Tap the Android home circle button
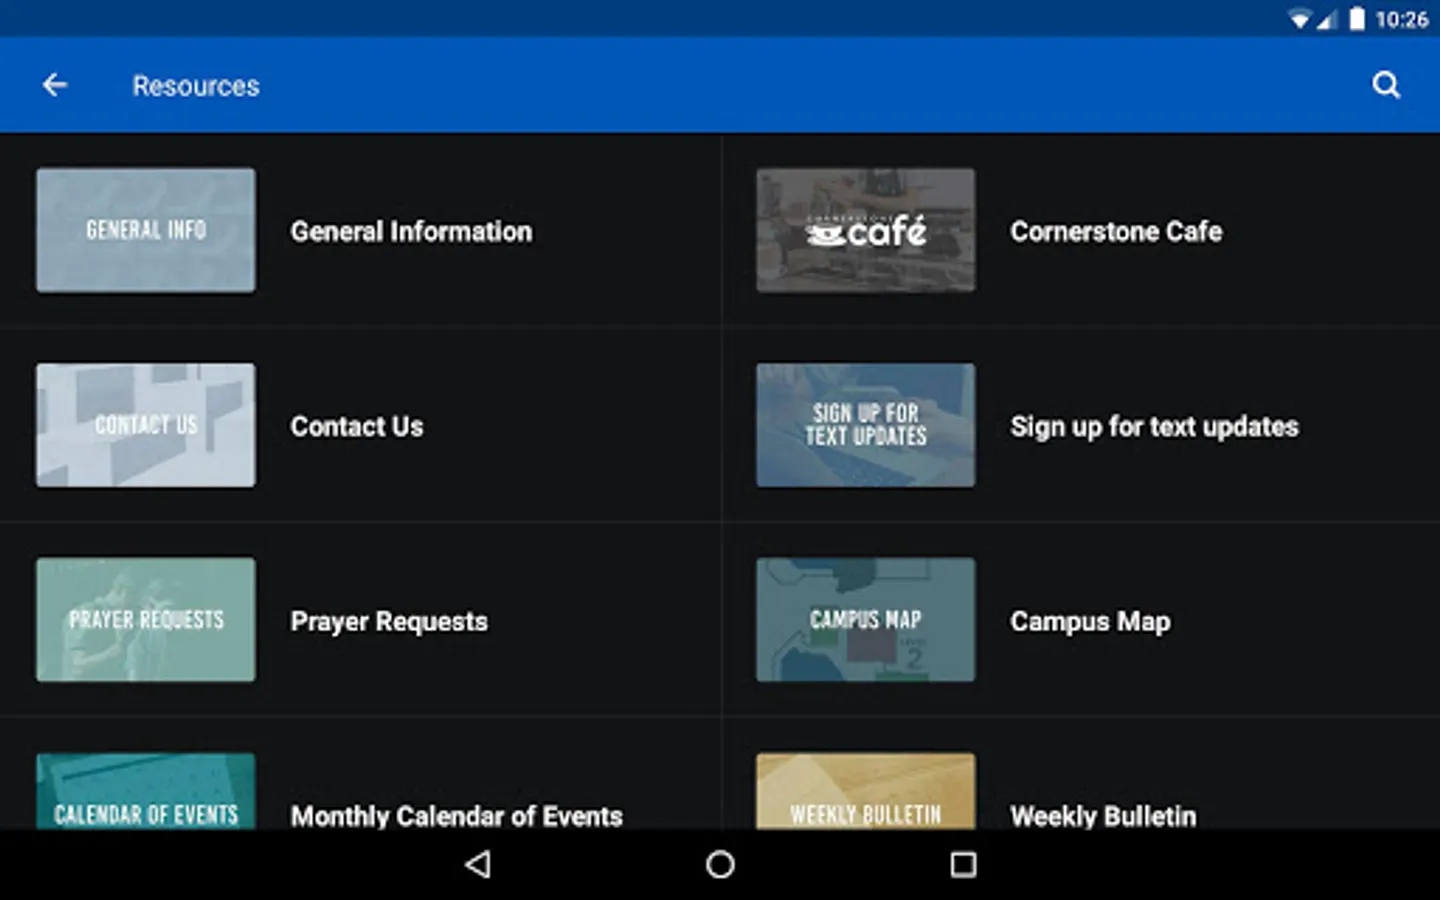1440x900 pixels. (x=720, y=864)
